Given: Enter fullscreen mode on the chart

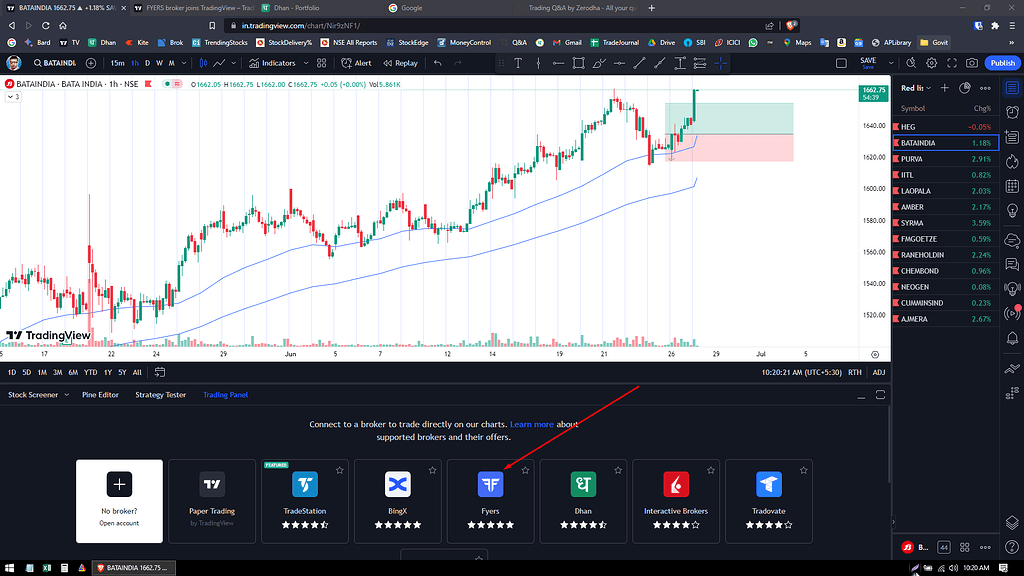Looking at the screenshot, I should click(952, 63).
